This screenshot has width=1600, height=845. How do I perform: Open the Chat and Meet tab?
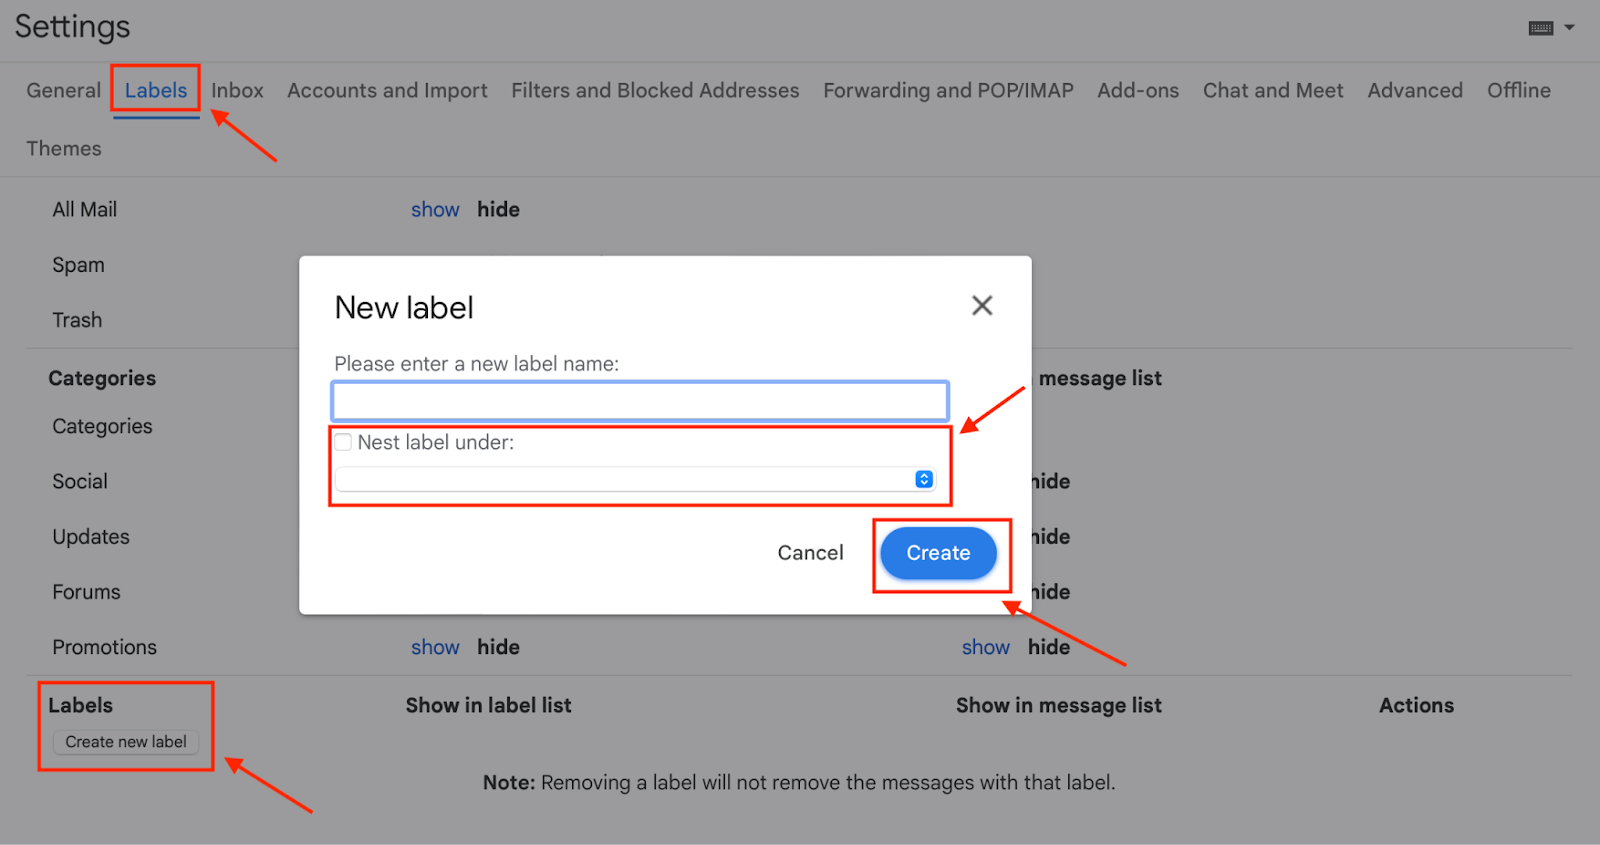click(1272, 90)
